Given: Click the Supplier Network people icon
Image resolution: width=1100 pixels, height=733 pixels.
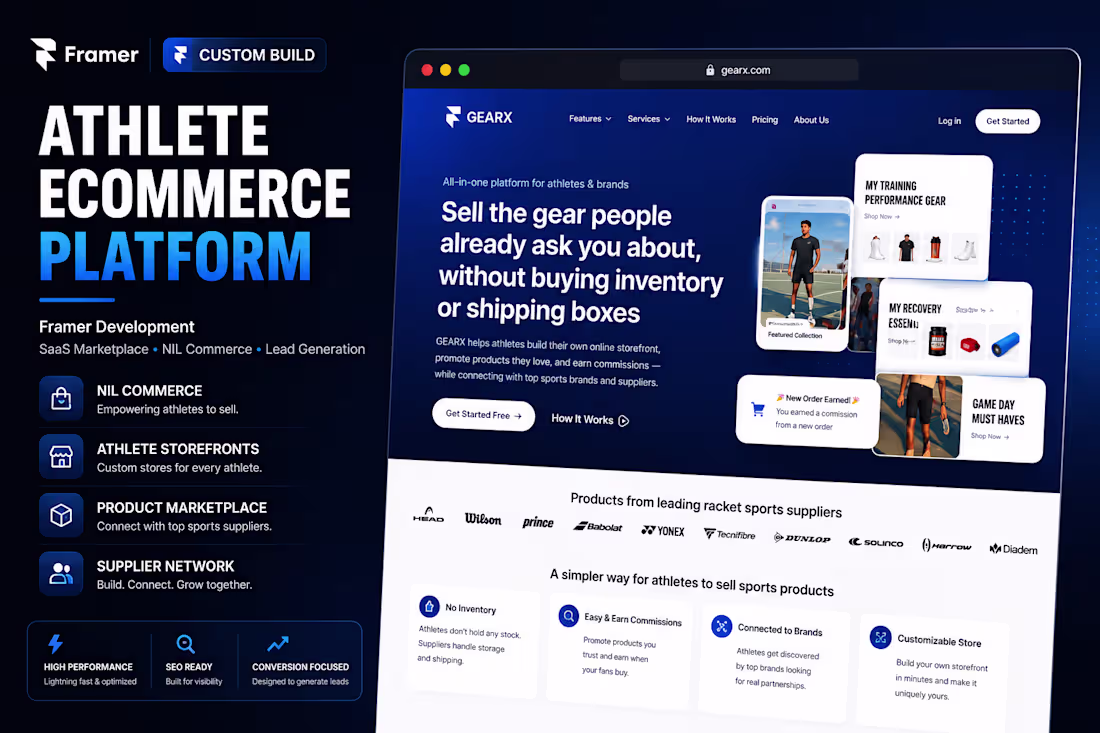Looking at the screenshot, I should tap(61, 574).
